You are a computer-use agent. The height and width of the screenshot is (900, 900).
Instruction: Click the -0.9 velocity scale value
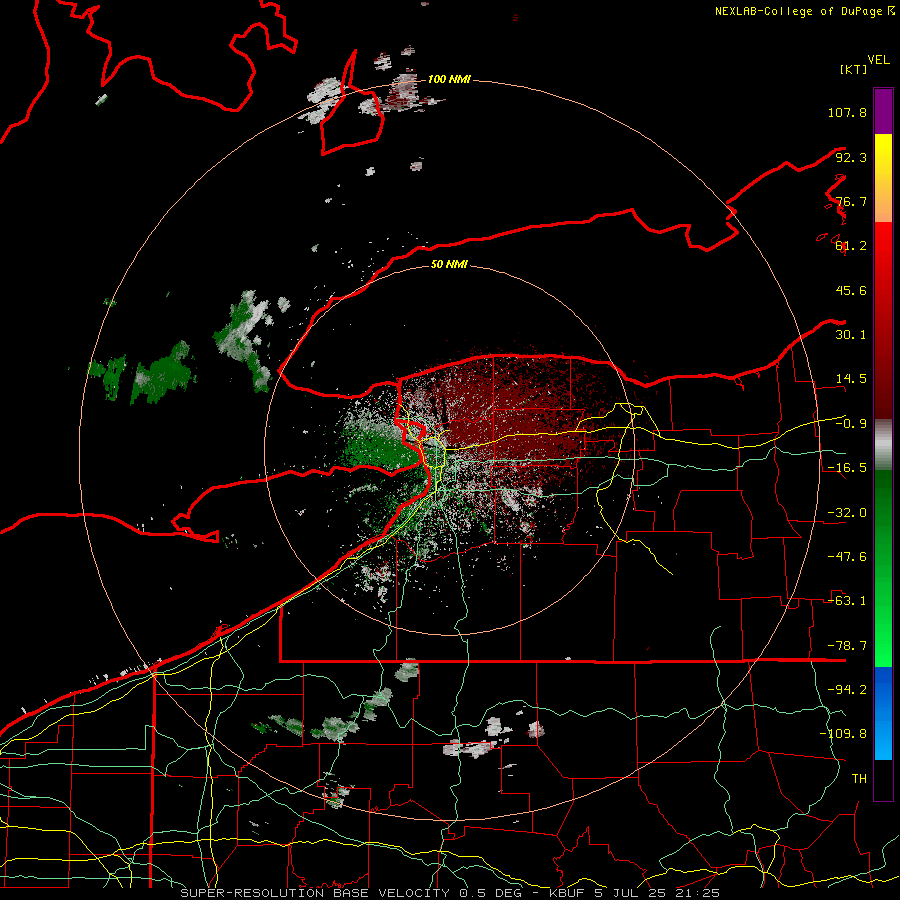pyautogui.click(x=851, y=424)
